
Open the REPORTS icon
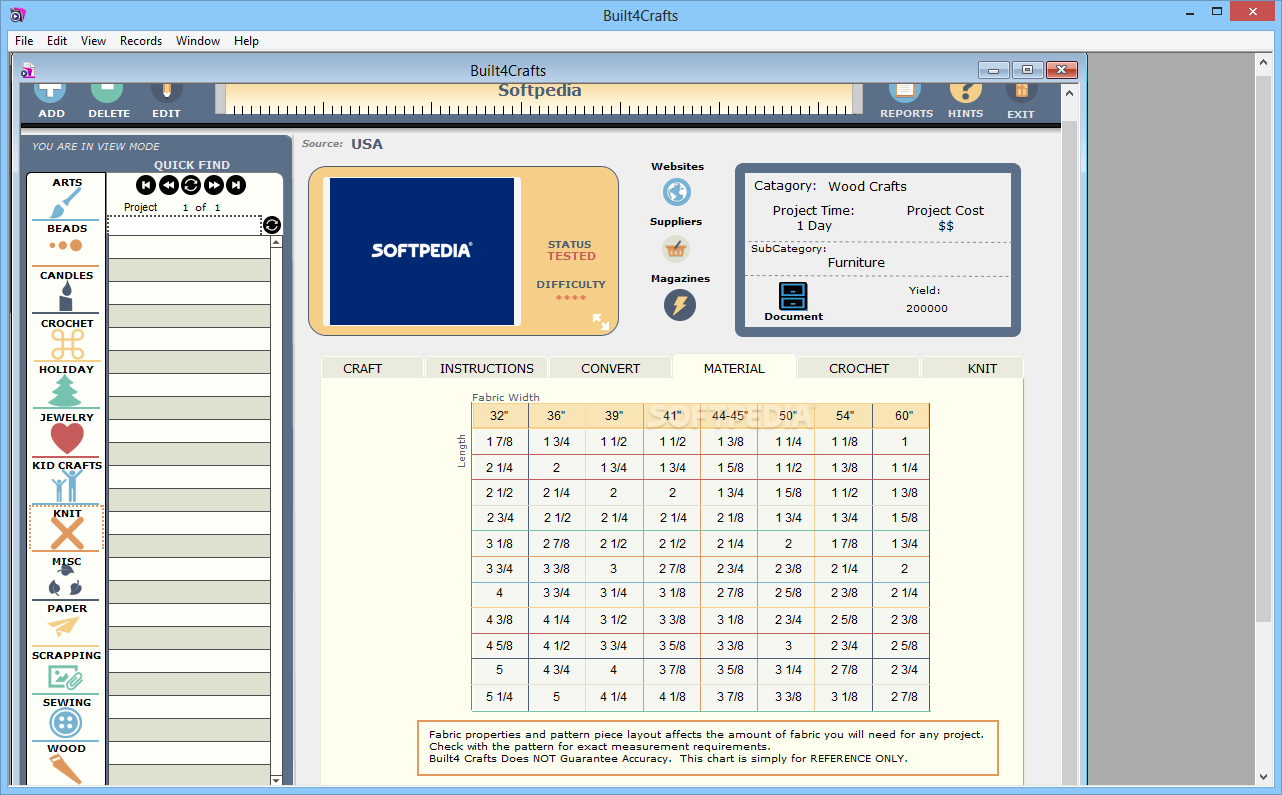pyautogui.click(x=906, y=92)
